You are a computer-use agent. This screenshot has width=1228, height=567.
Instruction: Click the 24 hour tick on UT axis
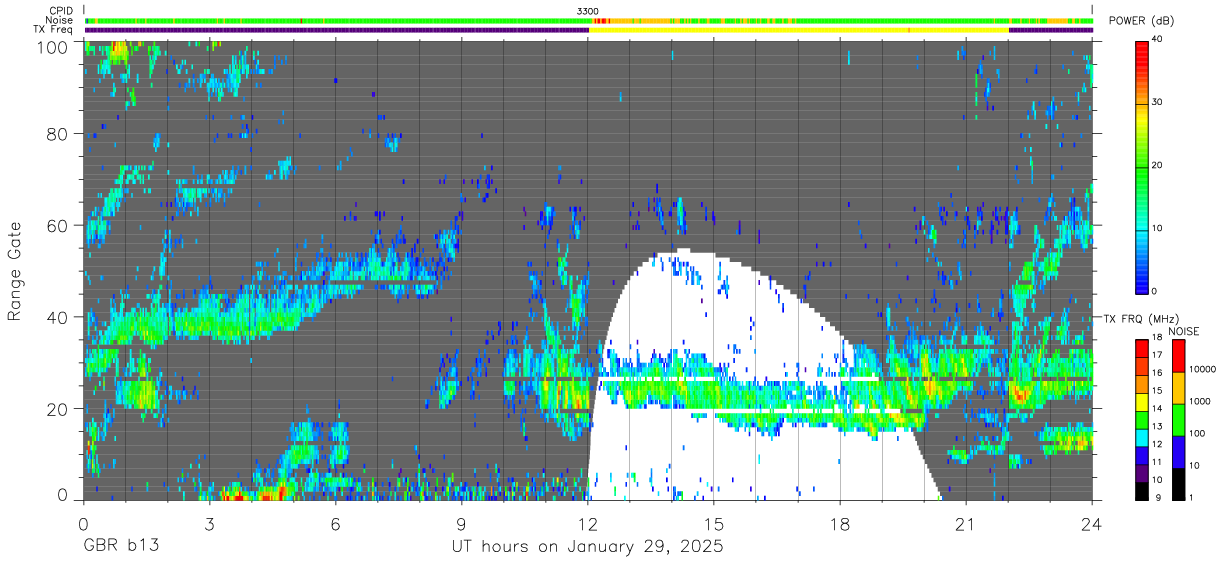[x=1092, y=524]
